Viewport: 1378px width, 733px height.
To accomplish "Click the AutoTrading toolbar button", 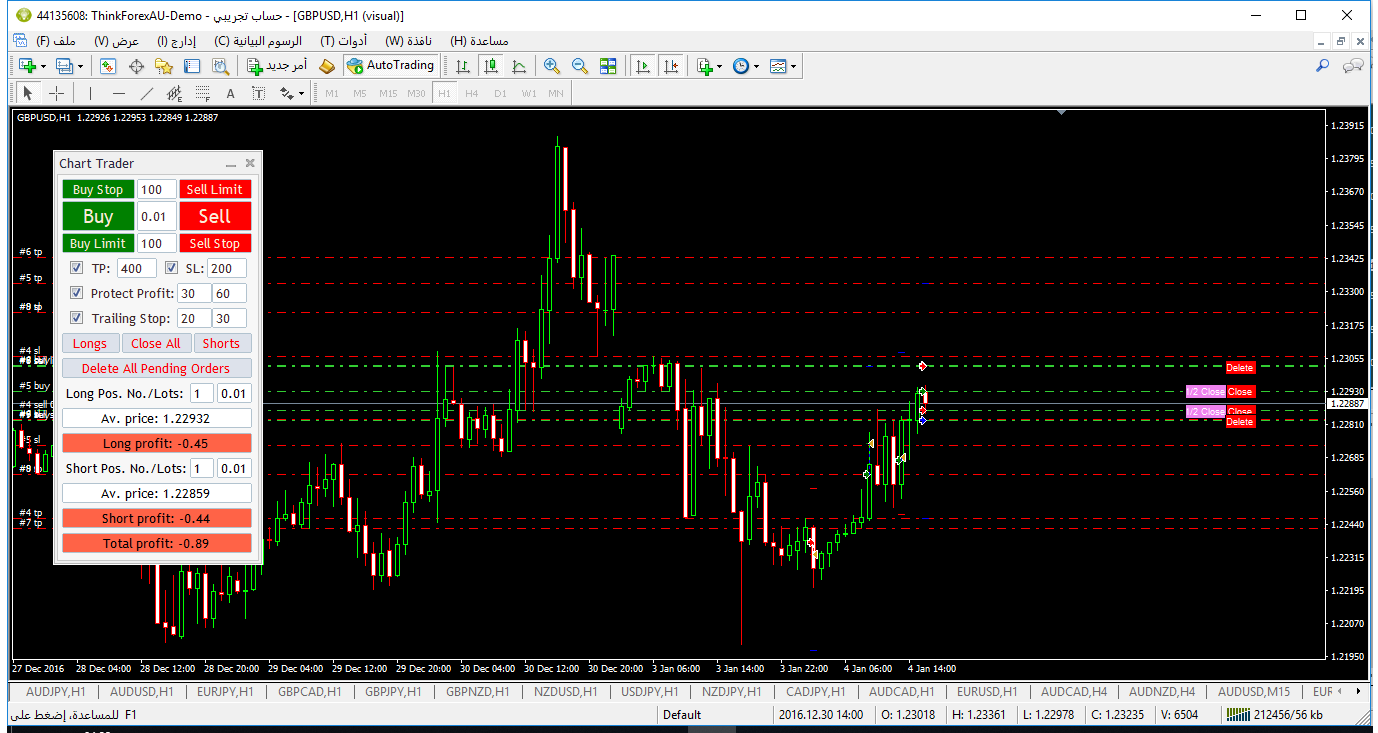I will click(x=391, y=66).
